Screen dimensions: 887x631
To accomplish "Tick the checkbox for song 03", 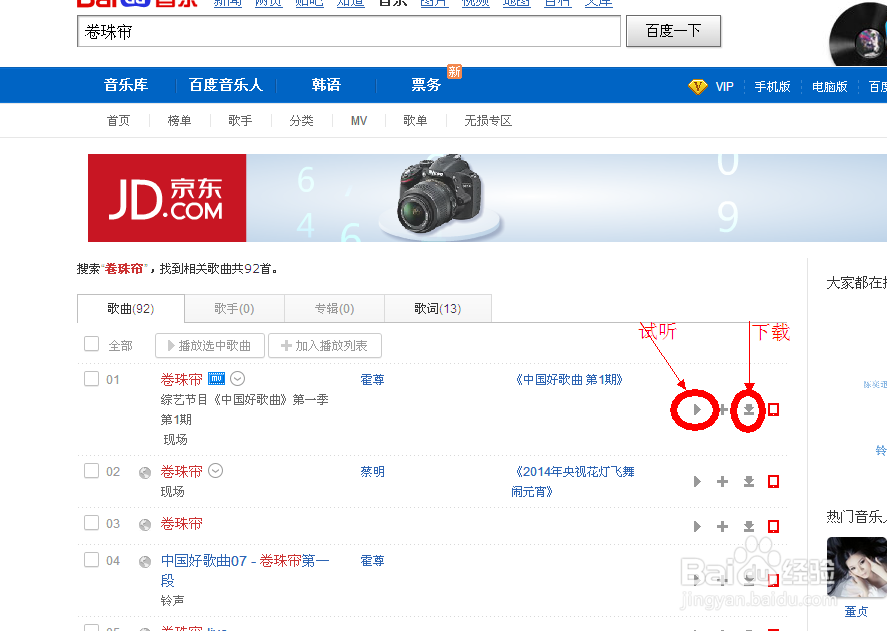I will [x=92, y=522].
